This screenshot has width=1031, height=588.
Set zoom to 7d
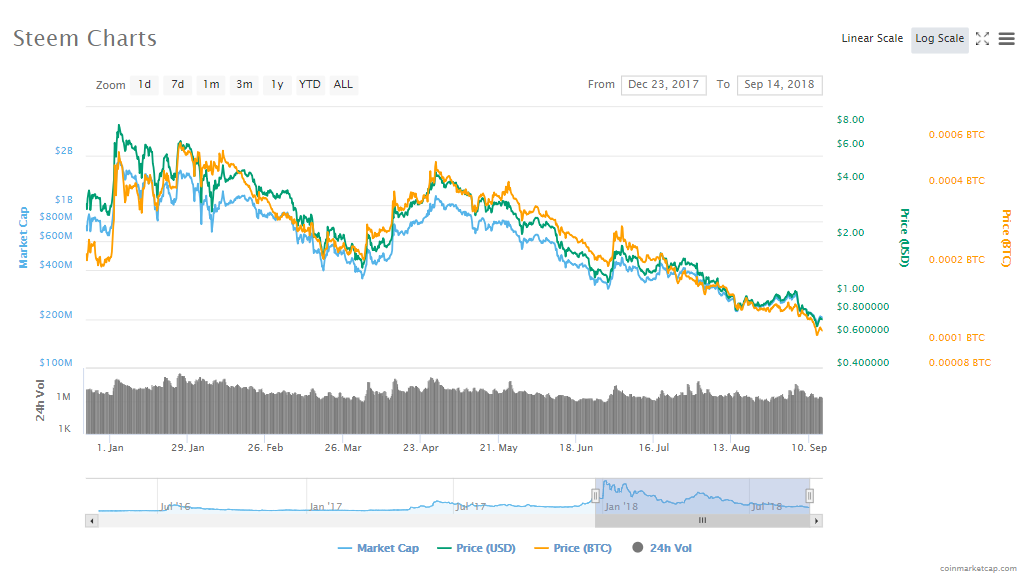(x=178, y=85)
